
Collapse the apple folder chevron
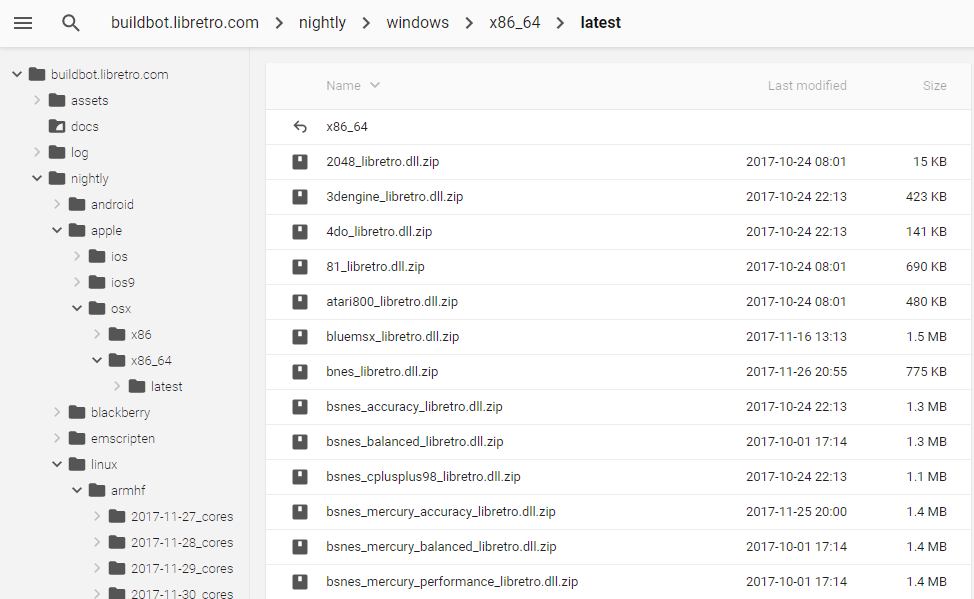tap(57, 230)
